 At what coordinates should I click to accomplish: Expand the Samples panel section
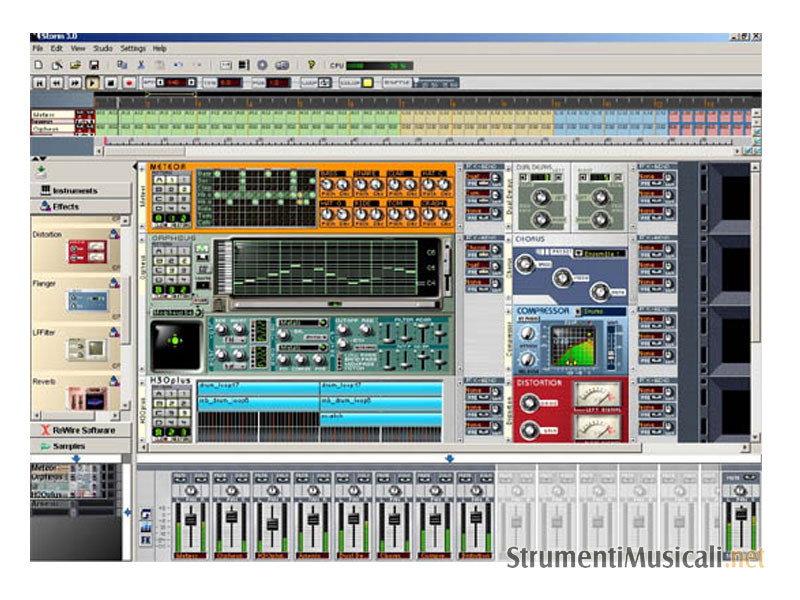(x=81, y=446)
